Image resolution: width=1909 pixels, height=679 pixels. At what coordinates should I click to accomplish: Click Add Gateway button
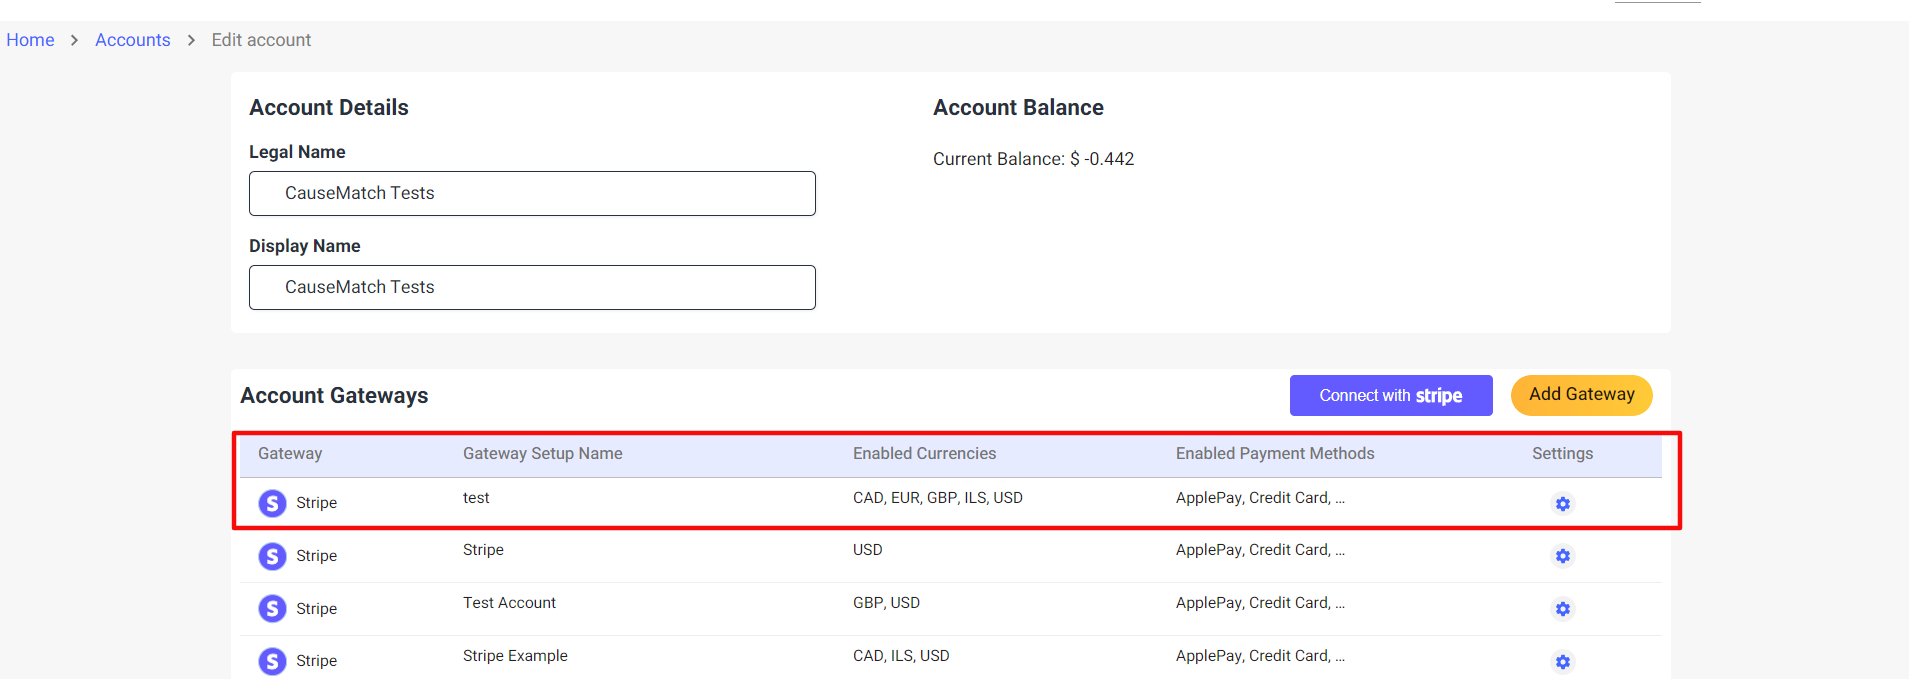click(x=1582, y=394)
